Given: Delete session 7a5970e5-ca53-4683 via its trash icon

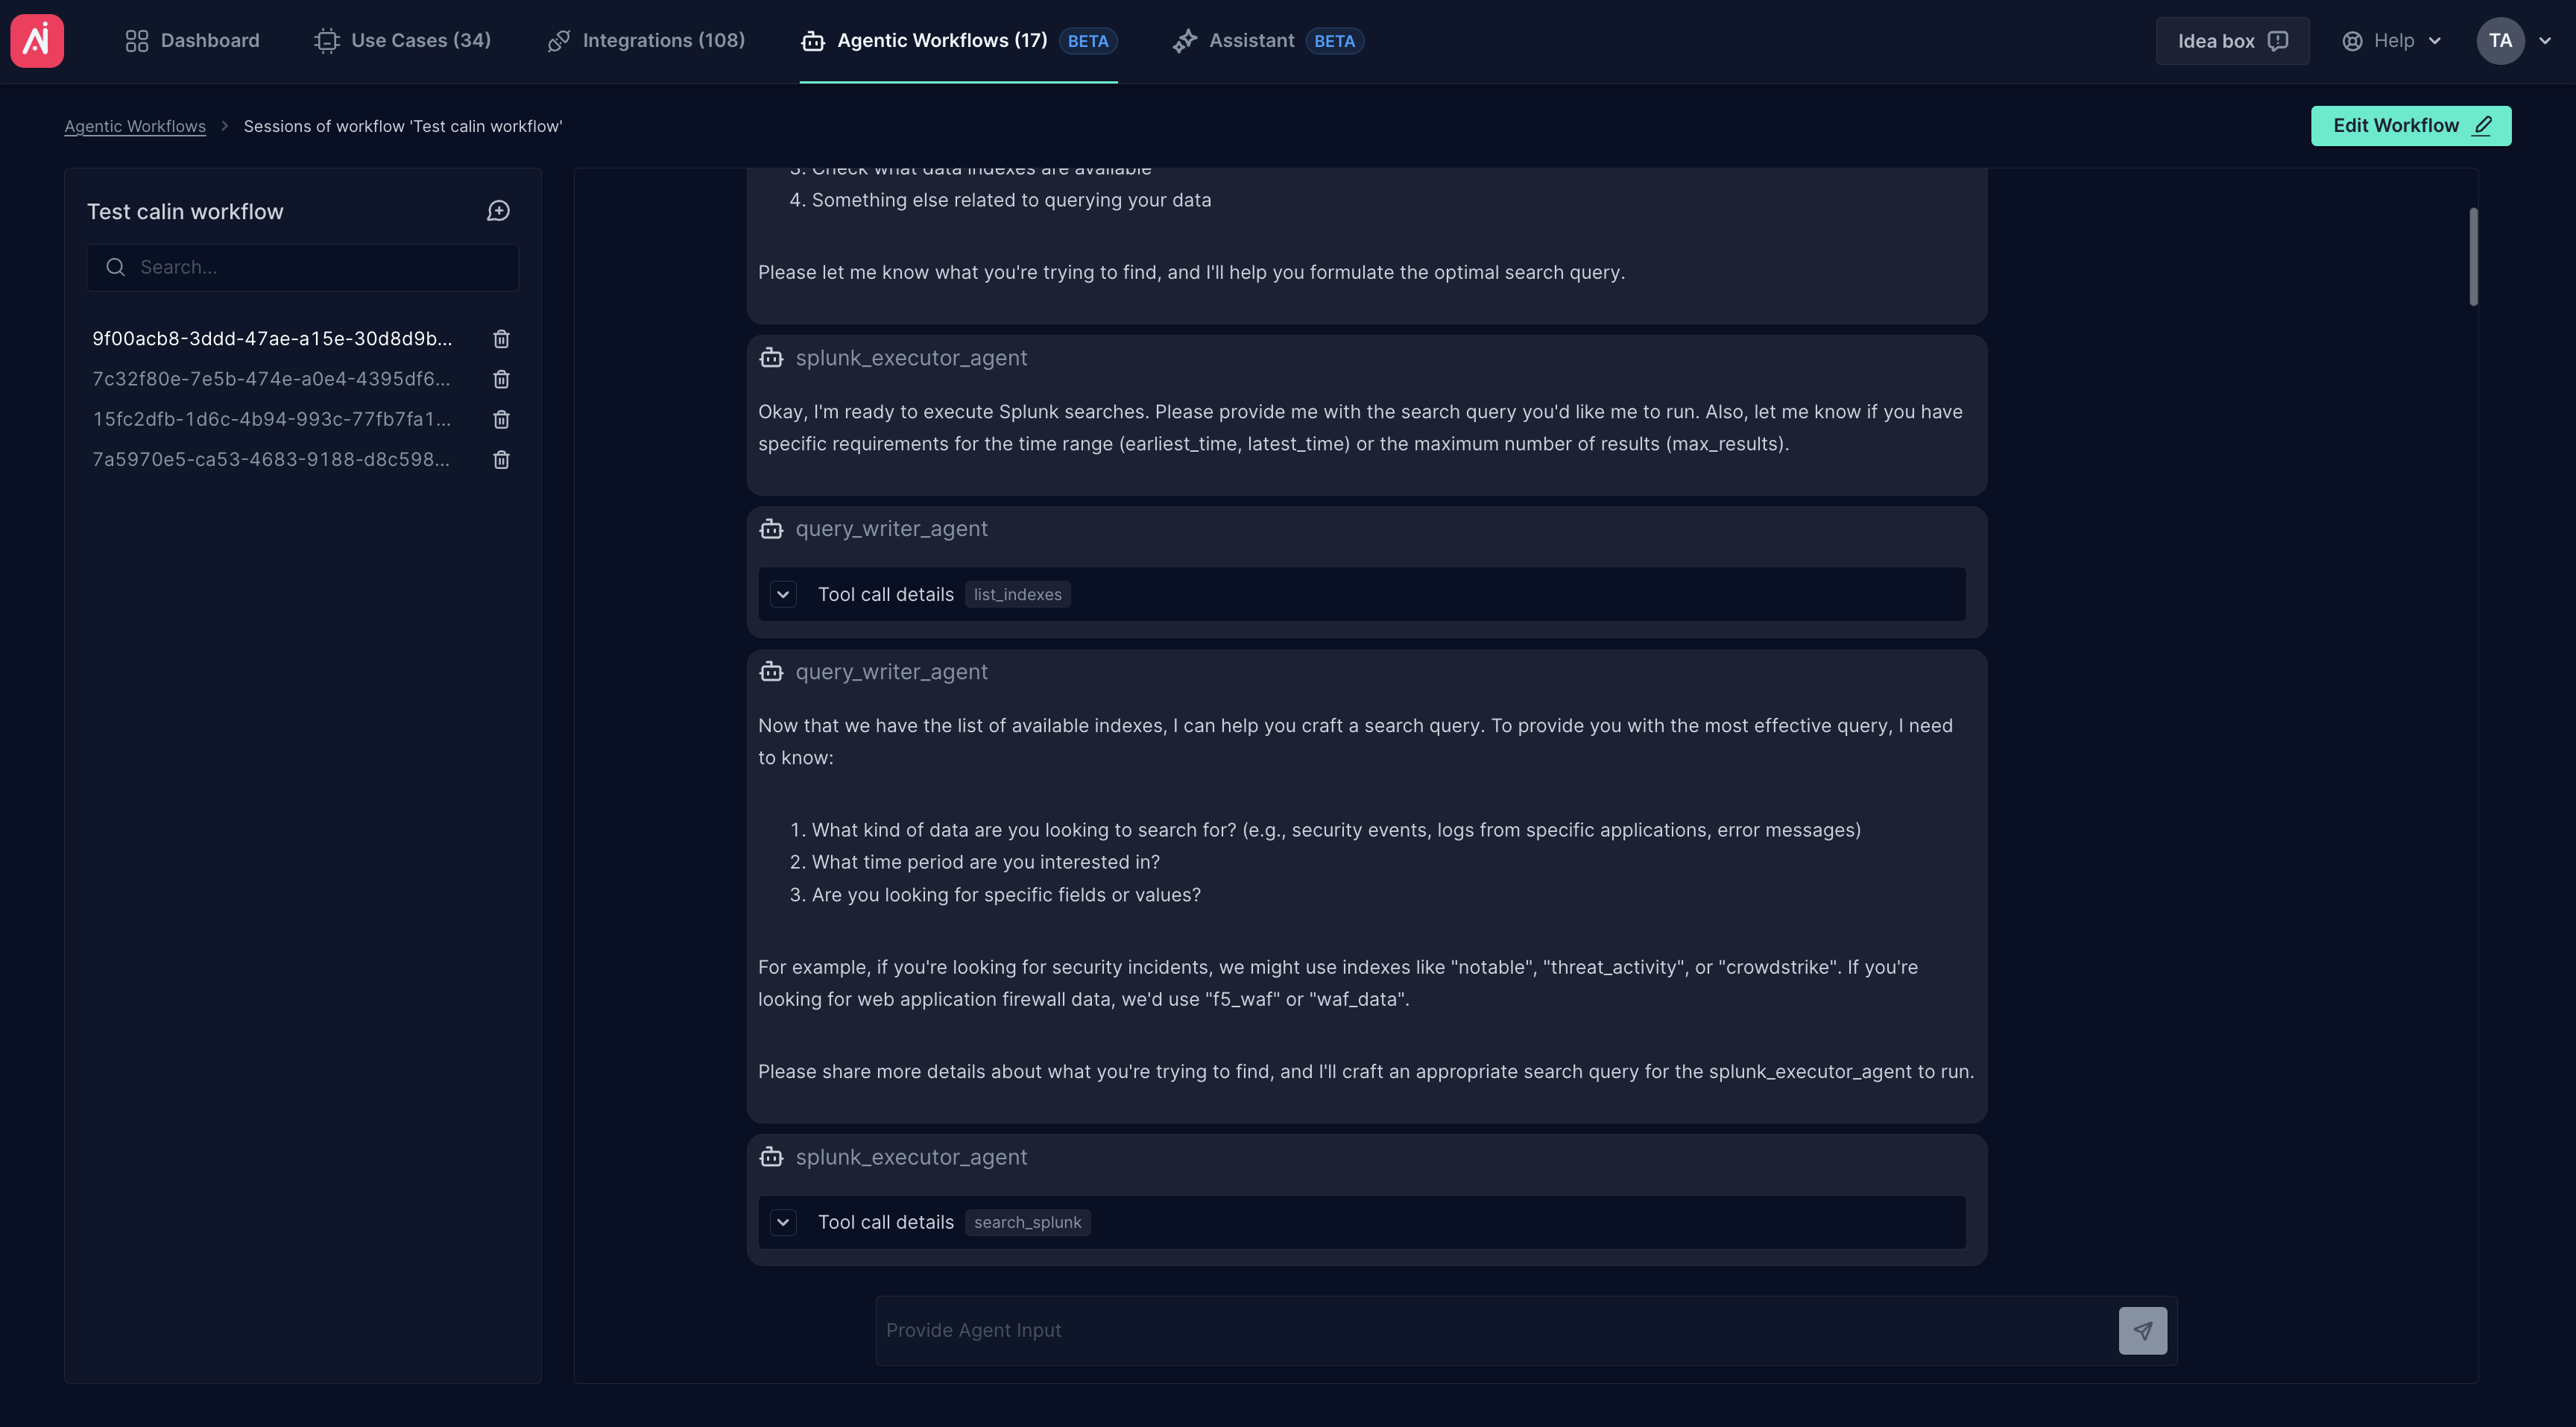Looking at the screenshot, I should (501, 460).
